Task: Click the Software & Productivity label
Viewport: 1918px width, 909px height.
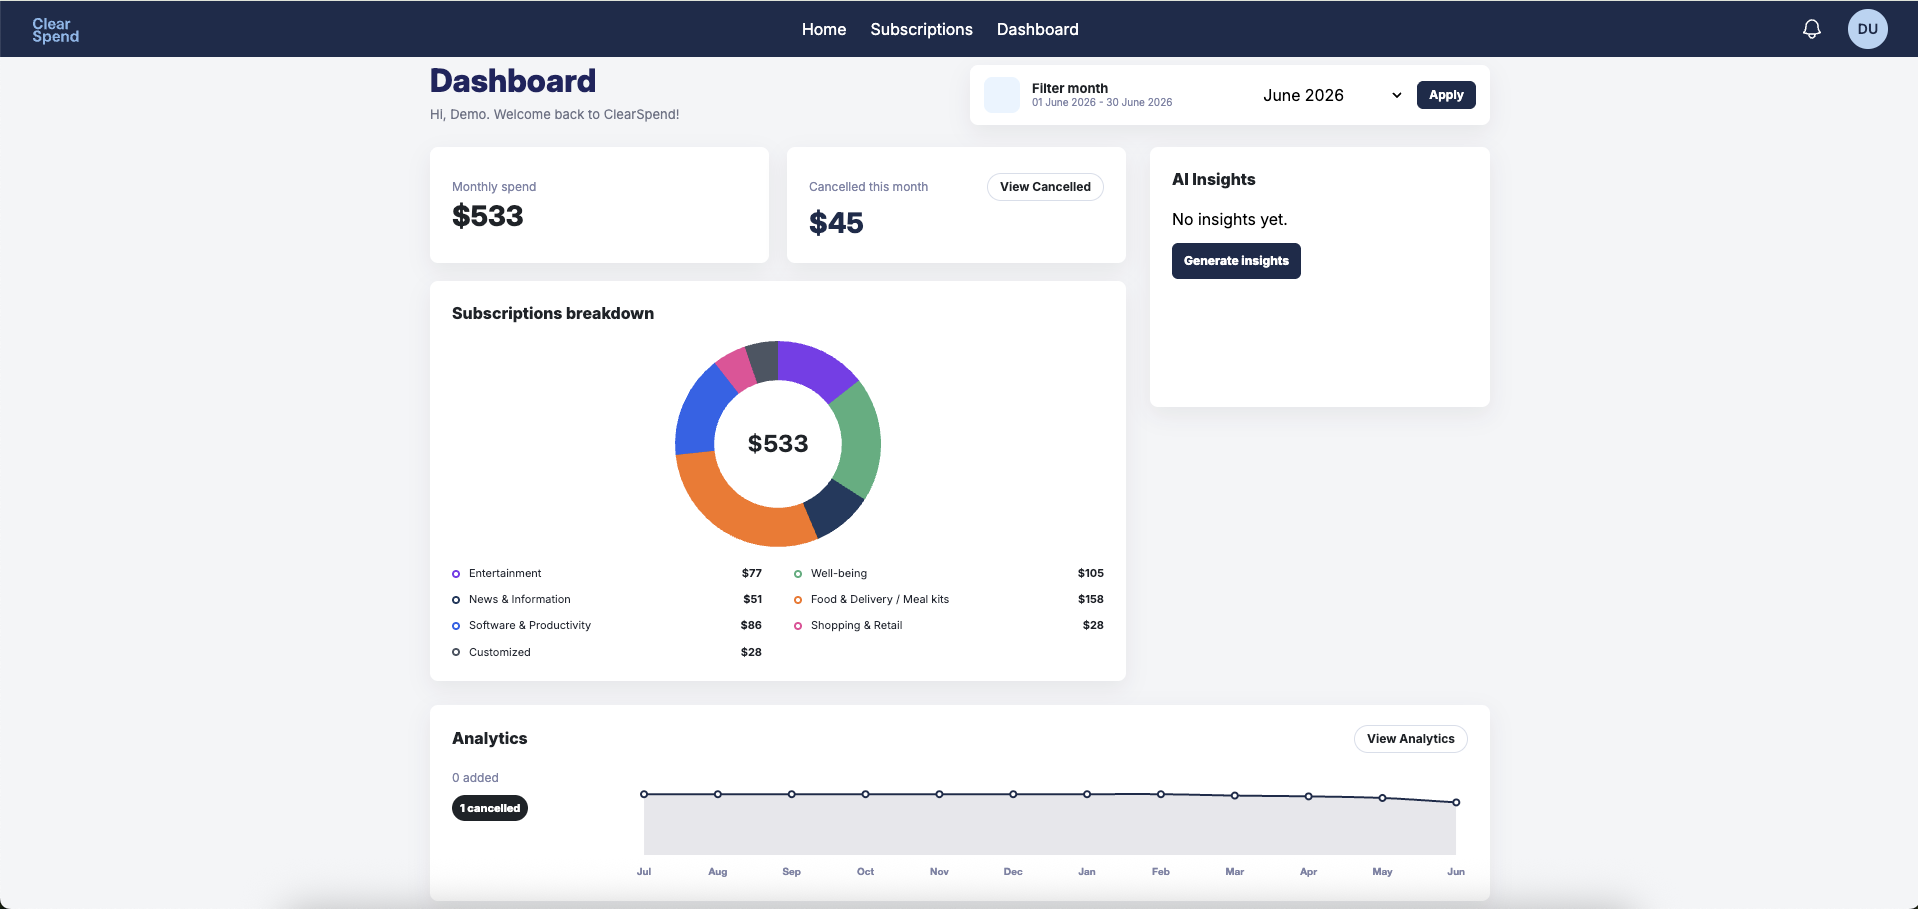Action: [x=530, y=625]
